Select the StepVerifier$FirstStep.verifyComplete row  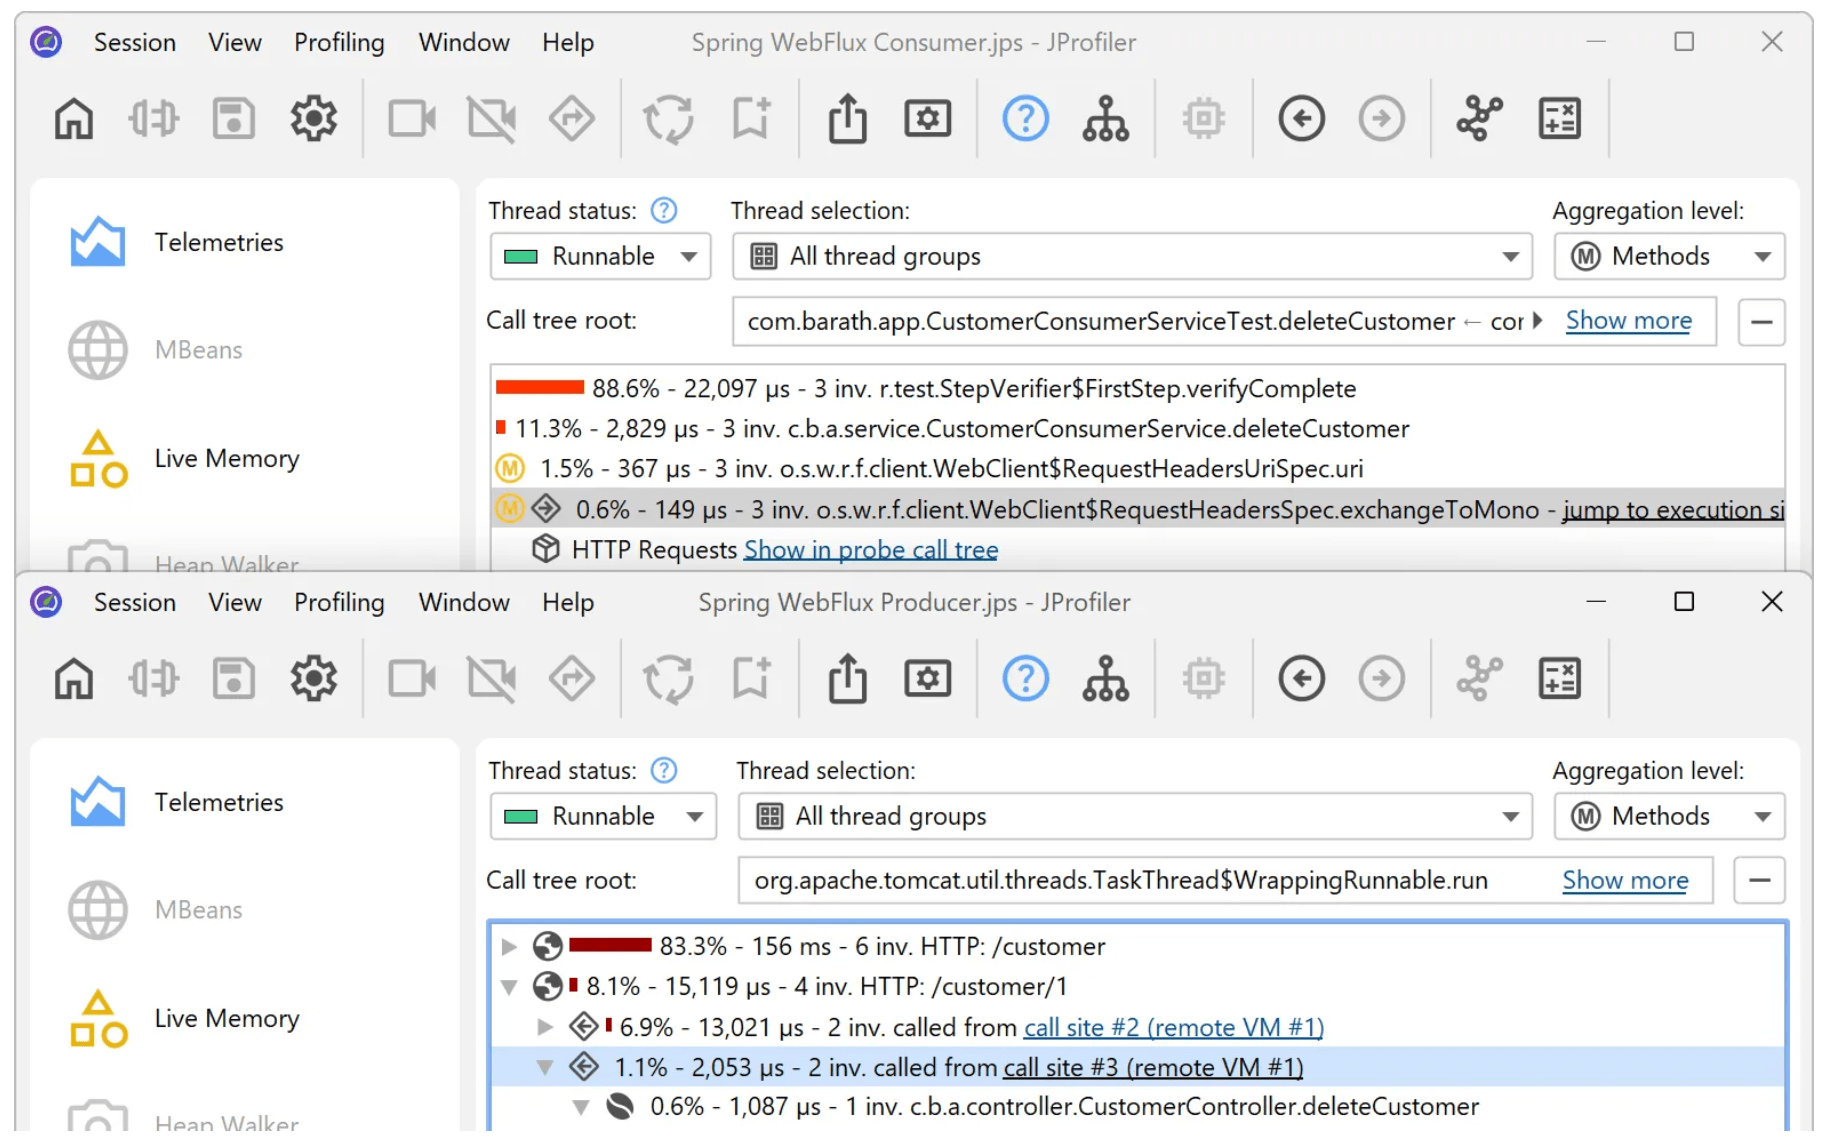1138,389
